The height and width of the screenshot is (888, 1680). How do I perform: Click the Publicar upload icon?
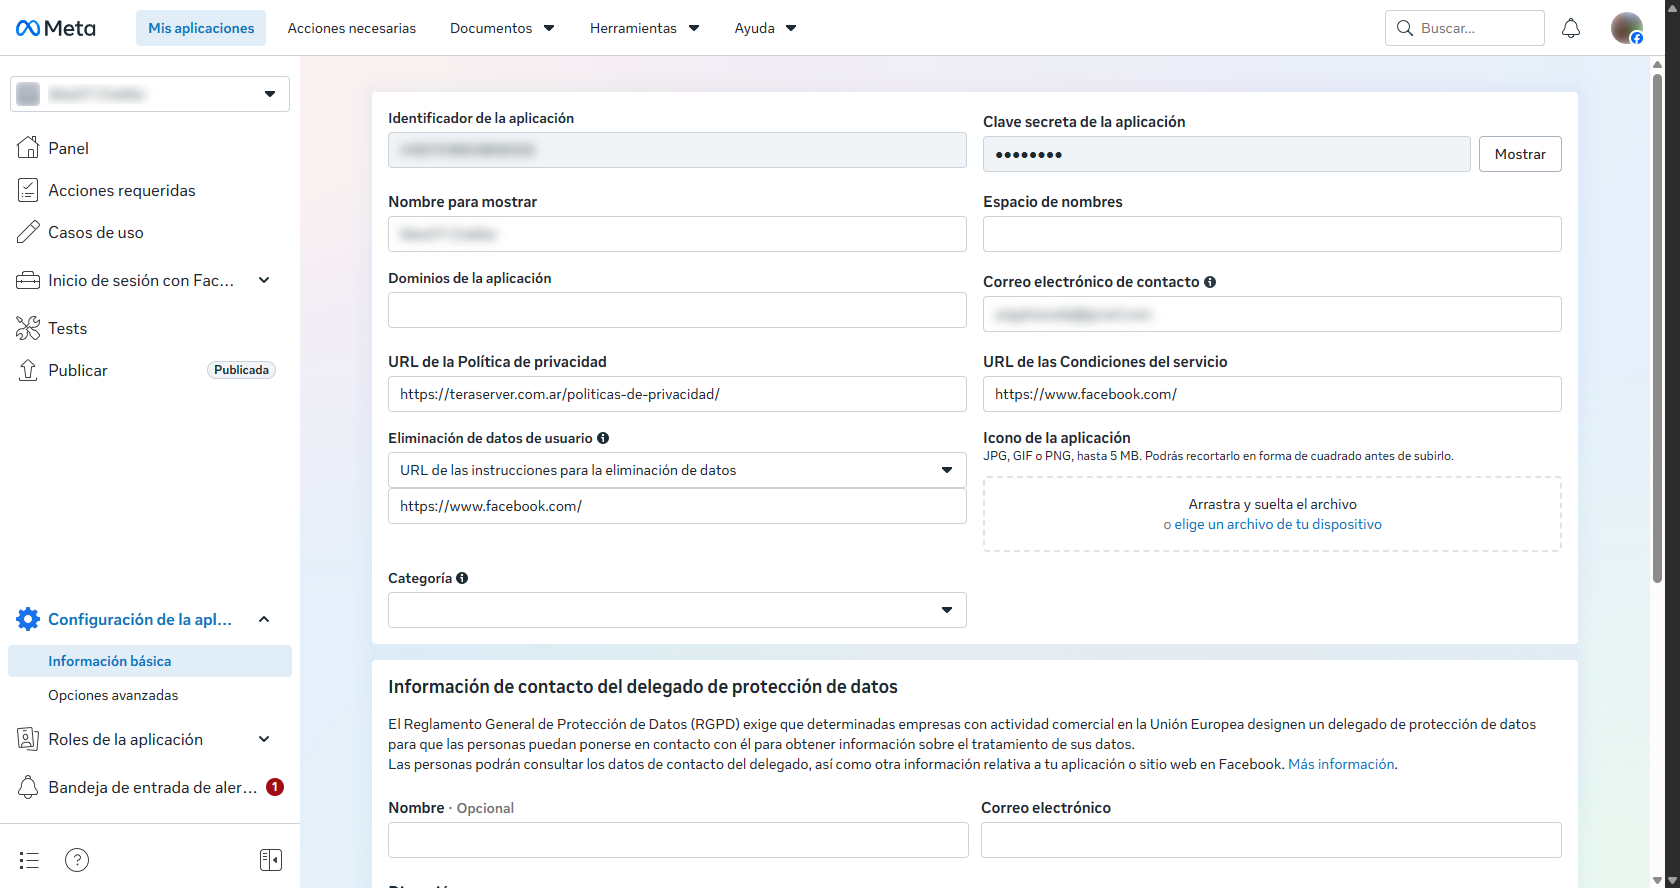click(x=28, y=370)
